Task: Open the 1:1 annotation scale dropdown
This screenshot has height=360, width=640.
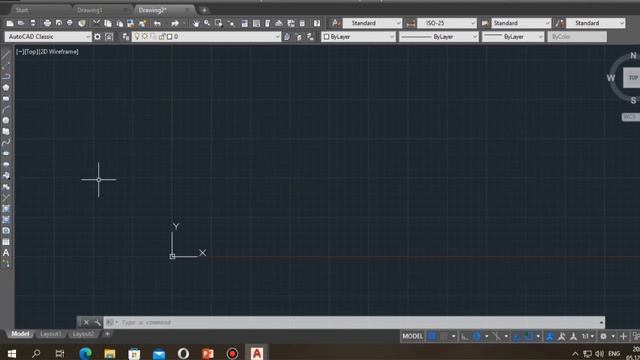Action: [588, 336]
